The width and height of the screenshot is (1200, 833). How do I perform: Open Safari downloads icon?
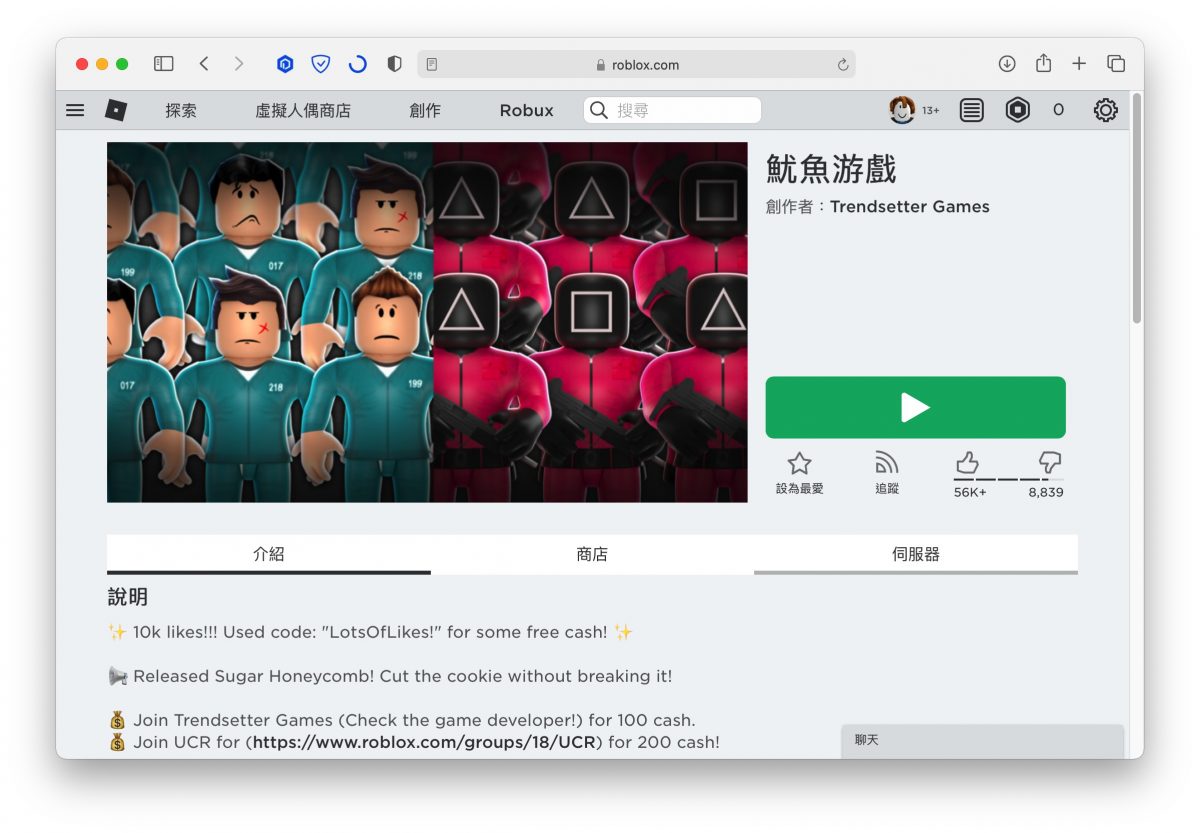click(1007, 64)
